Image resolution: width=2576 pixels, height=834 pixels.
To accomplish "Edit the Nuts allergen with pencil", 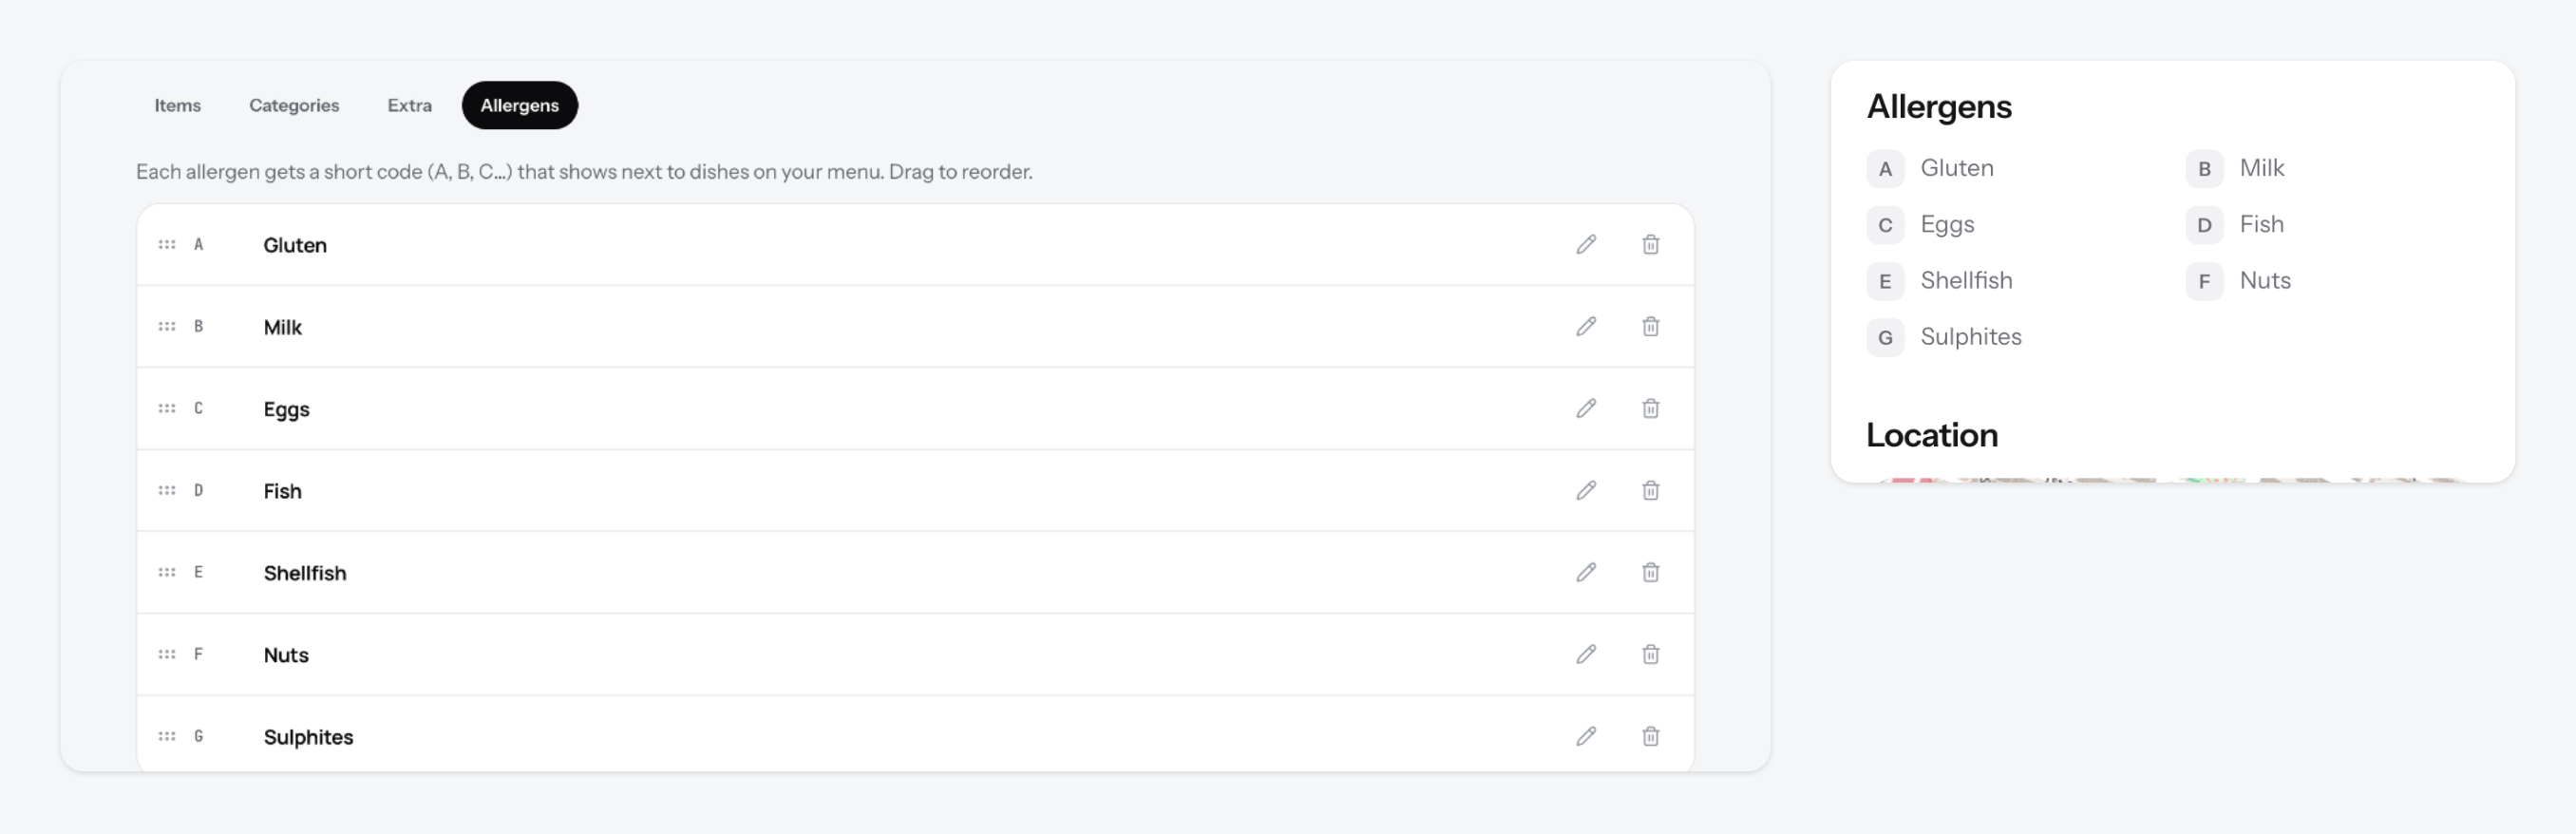I will 1586,655.
